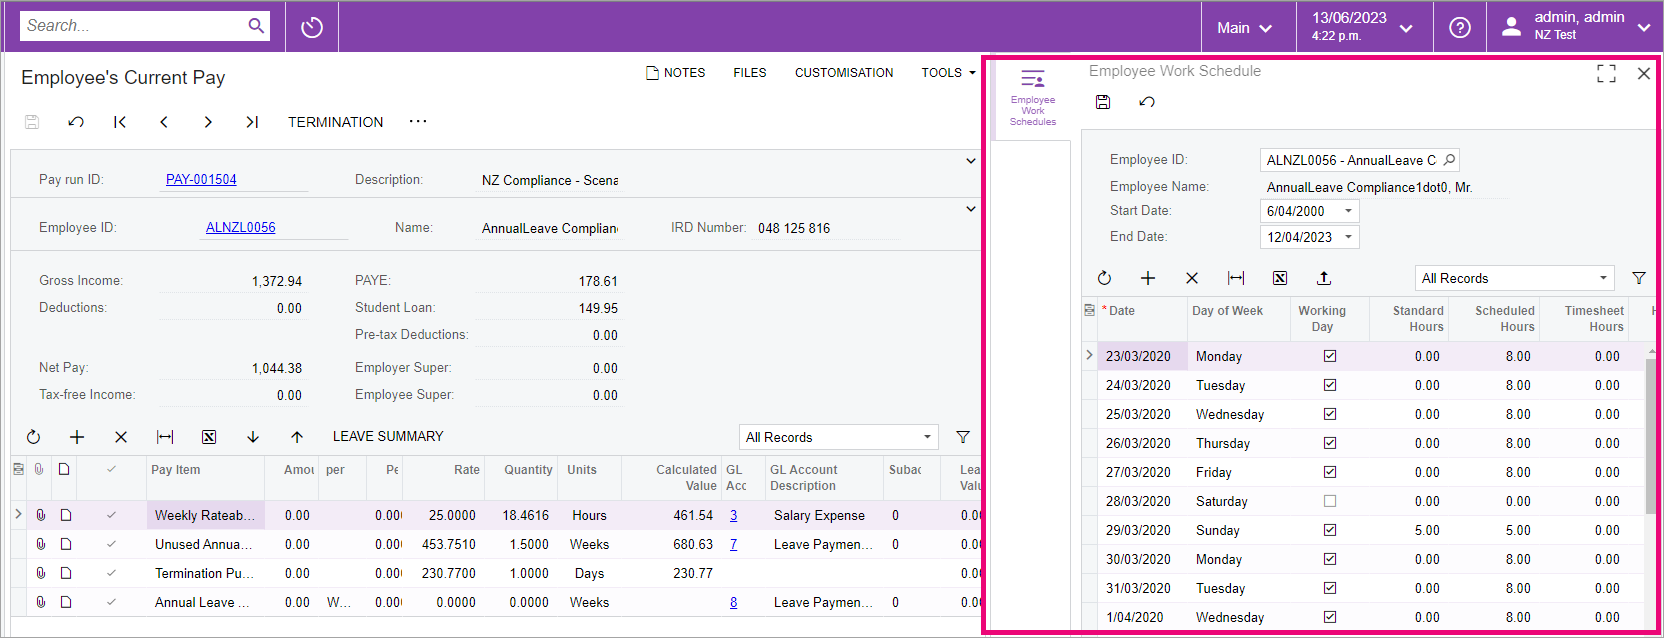Open End Date calendar dropdown
Screen dimensions: 1664x638
point(1348,237)
